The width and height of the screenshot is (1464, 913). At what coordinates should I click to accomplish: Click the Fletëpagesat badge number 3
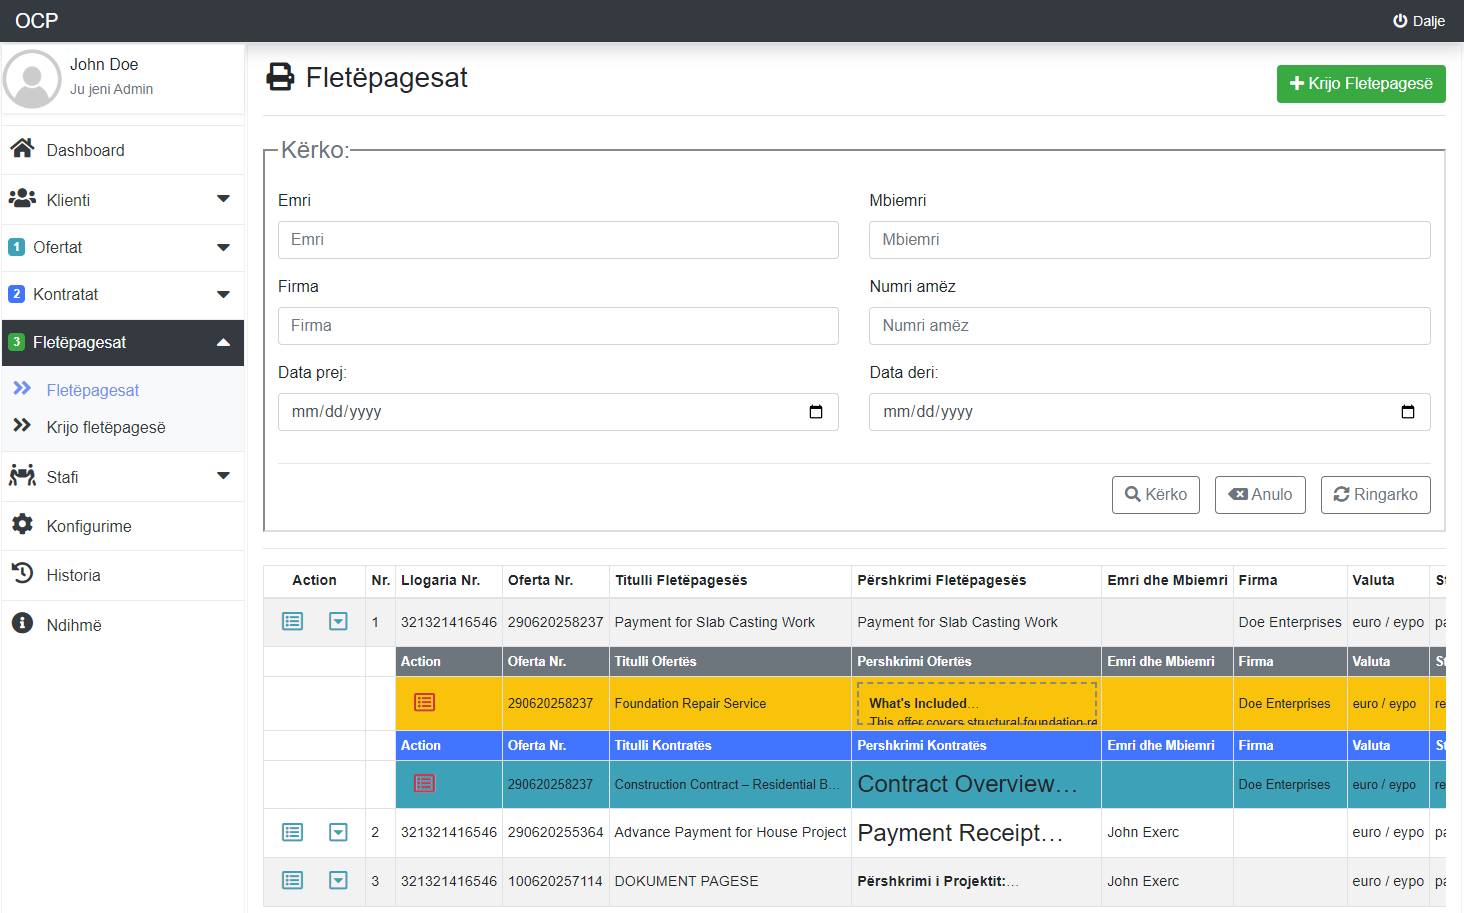(16, 342)
